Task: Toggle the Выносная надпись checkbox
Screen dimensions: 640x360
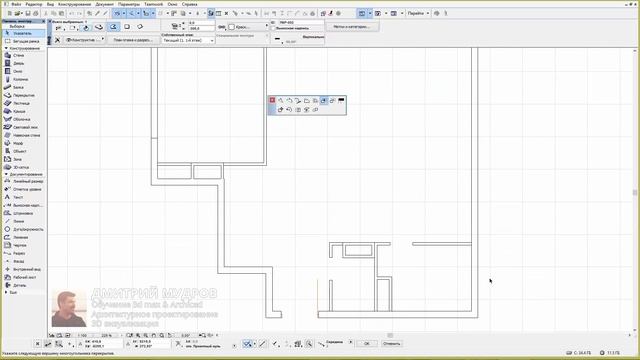Action: [273, 28]
